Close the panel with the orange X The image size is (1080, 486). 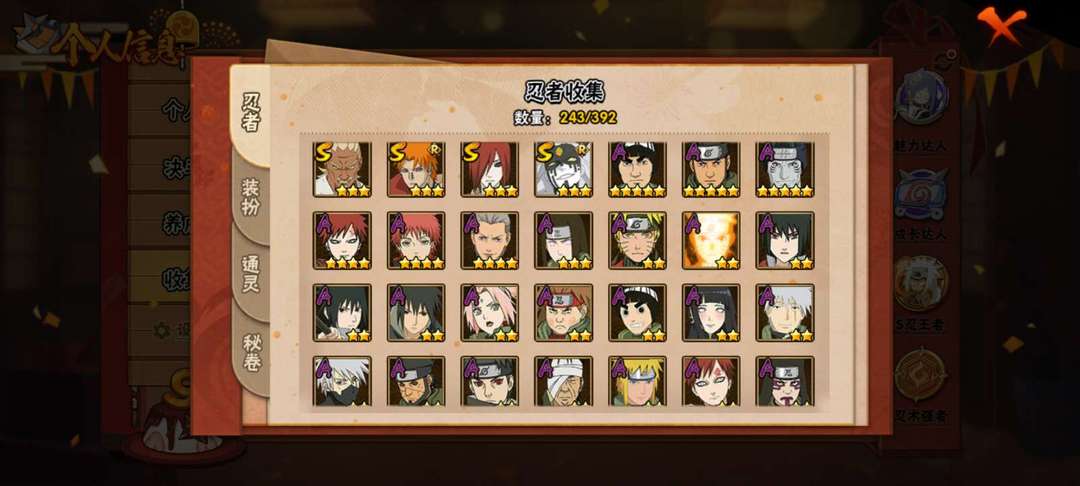point(1001,25)
